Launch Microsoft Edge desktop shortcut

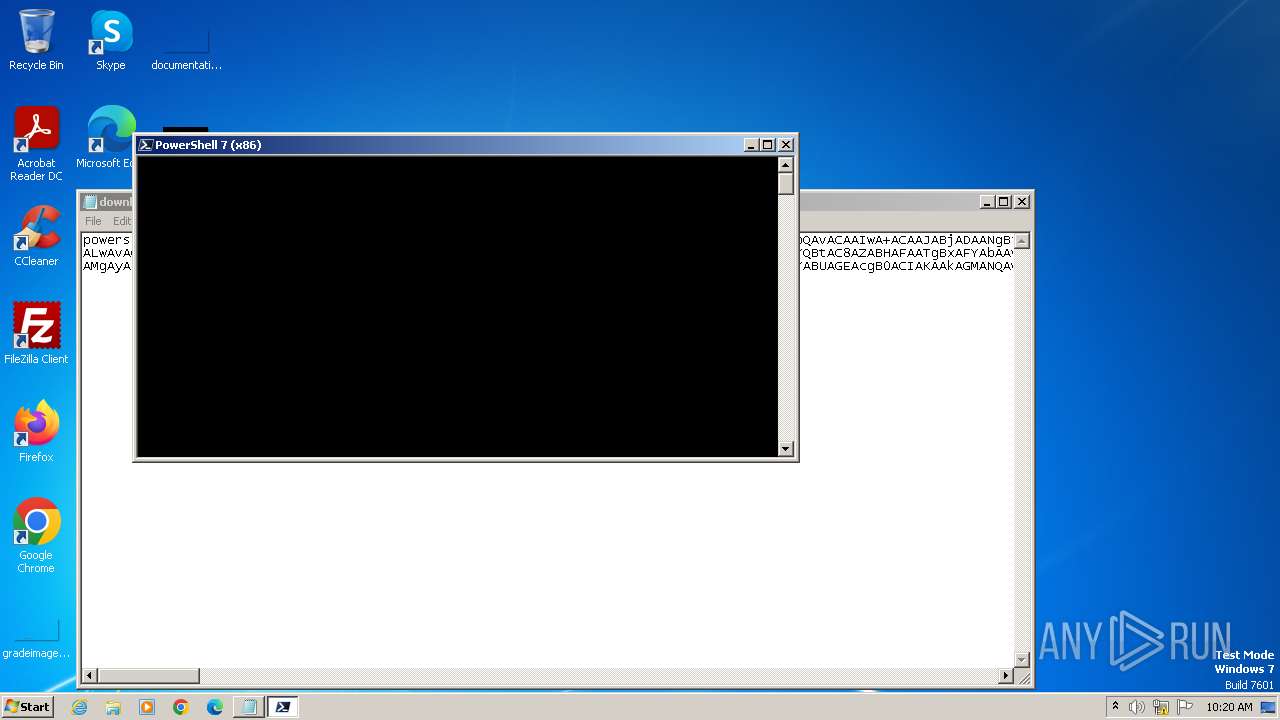click(108, 138)
